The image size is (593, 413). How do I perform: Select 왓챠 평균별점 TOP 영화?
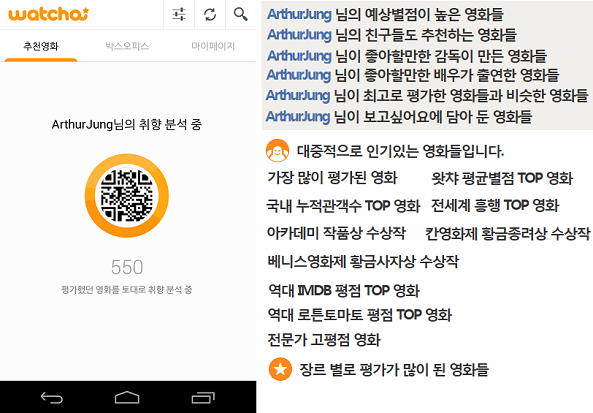[x=502, y=178]
